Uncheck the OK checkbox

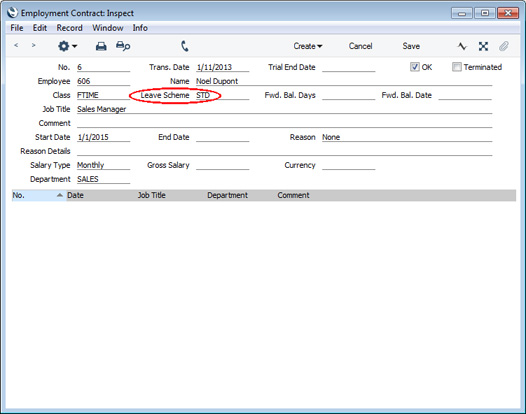click(415, 67)
